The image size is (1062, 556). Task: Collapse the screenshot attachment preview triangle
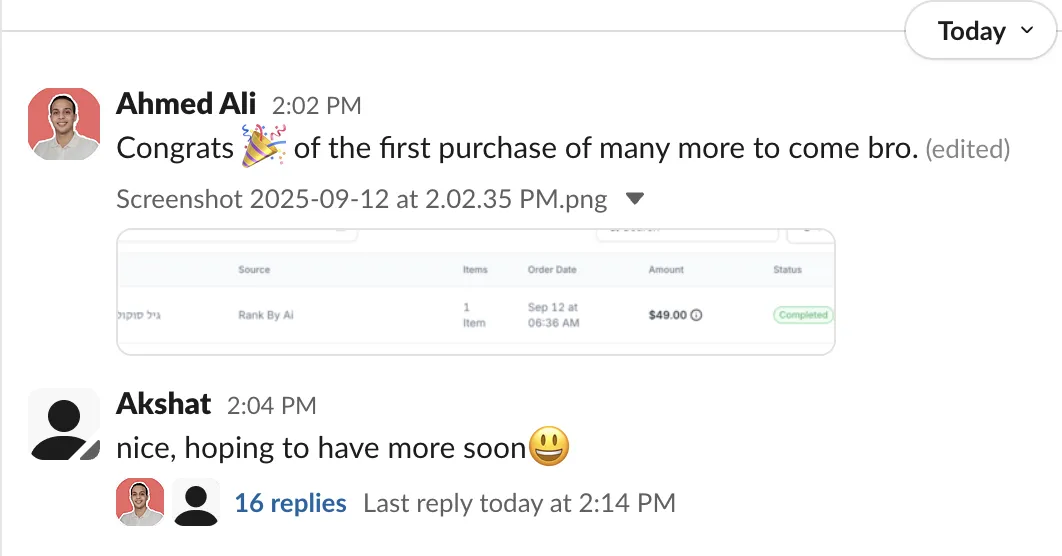tap(634, 199)
